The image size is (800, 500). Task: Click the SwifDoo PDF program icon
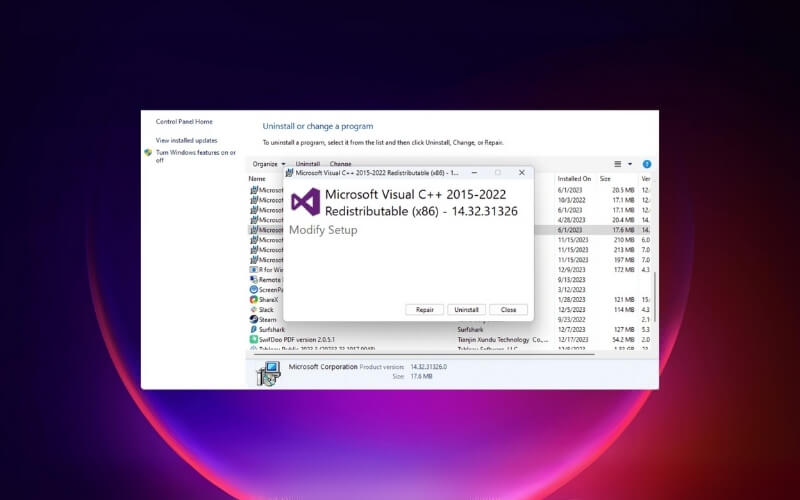click(x=254, y=339)
